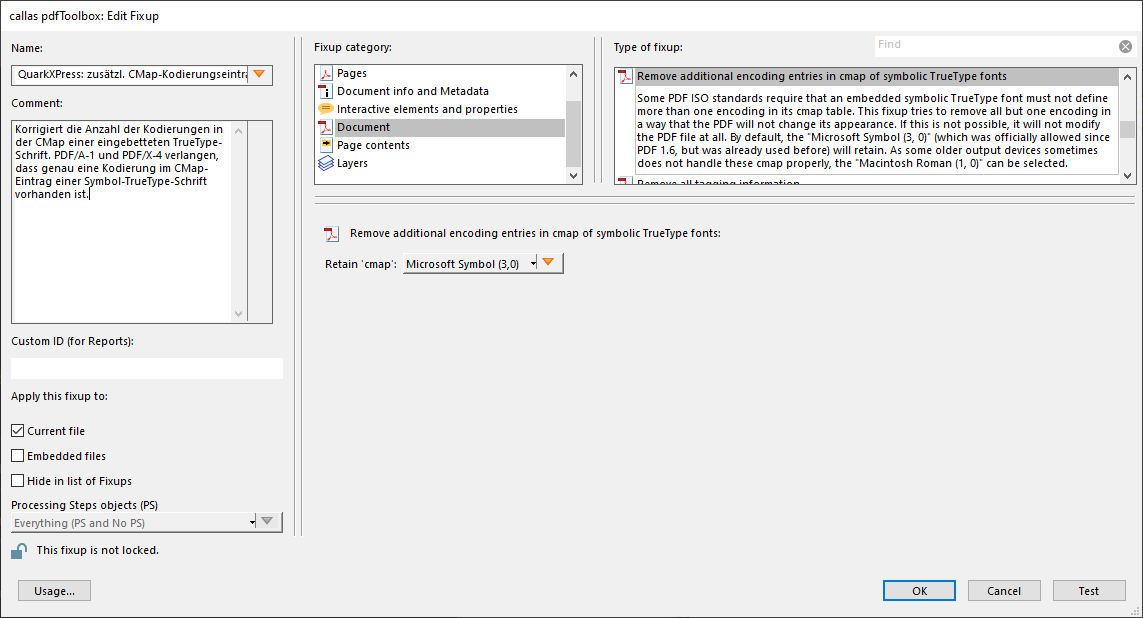
Task: Click the Comment box scroll-down arrow
Action: coord(238,314)
